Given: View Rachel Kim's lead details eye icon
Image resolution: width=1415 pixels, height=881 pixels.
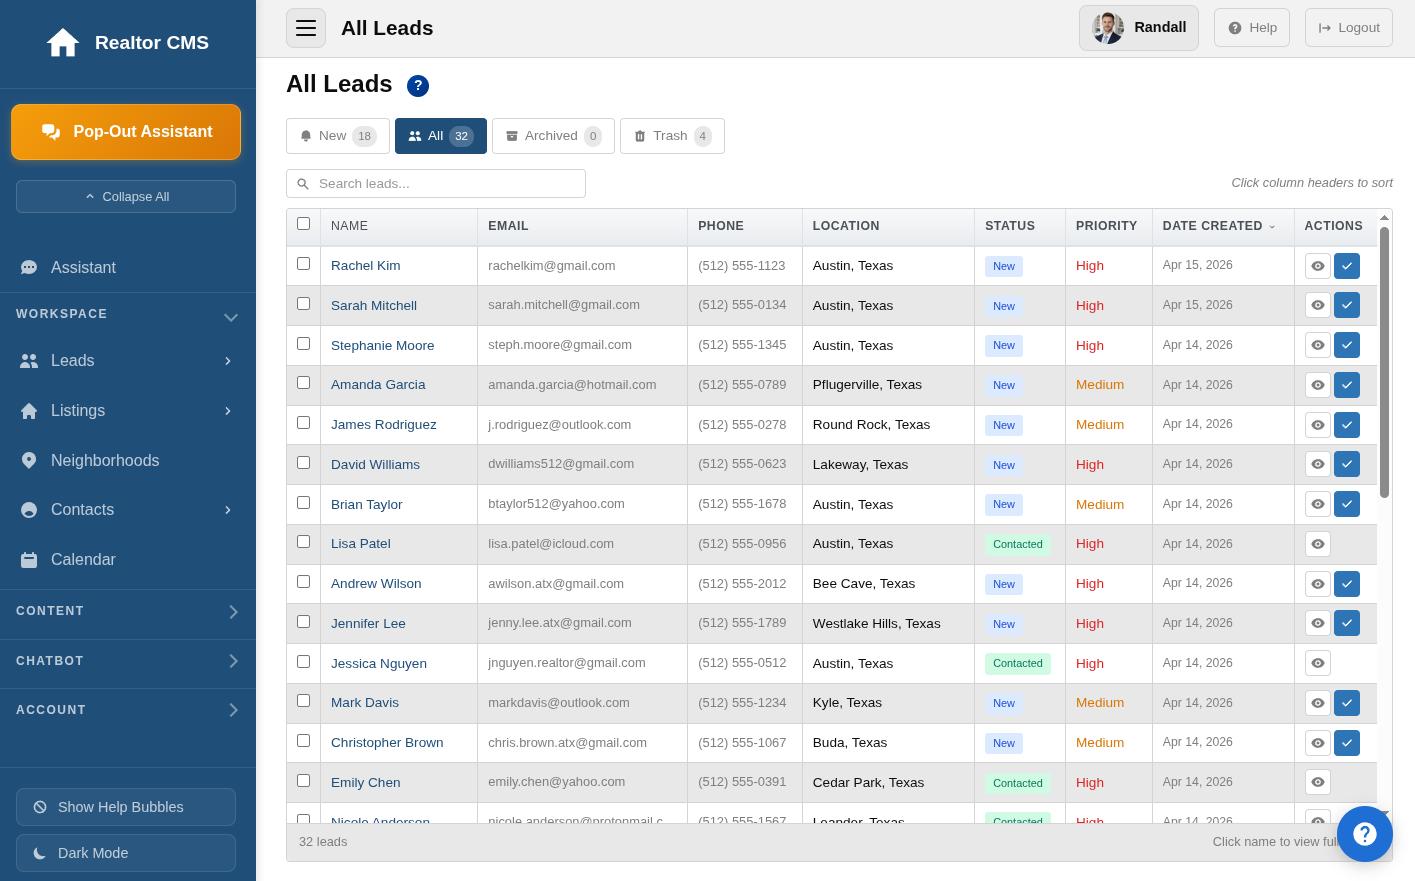Looking at the screenshot, I should pos(1318,266).
